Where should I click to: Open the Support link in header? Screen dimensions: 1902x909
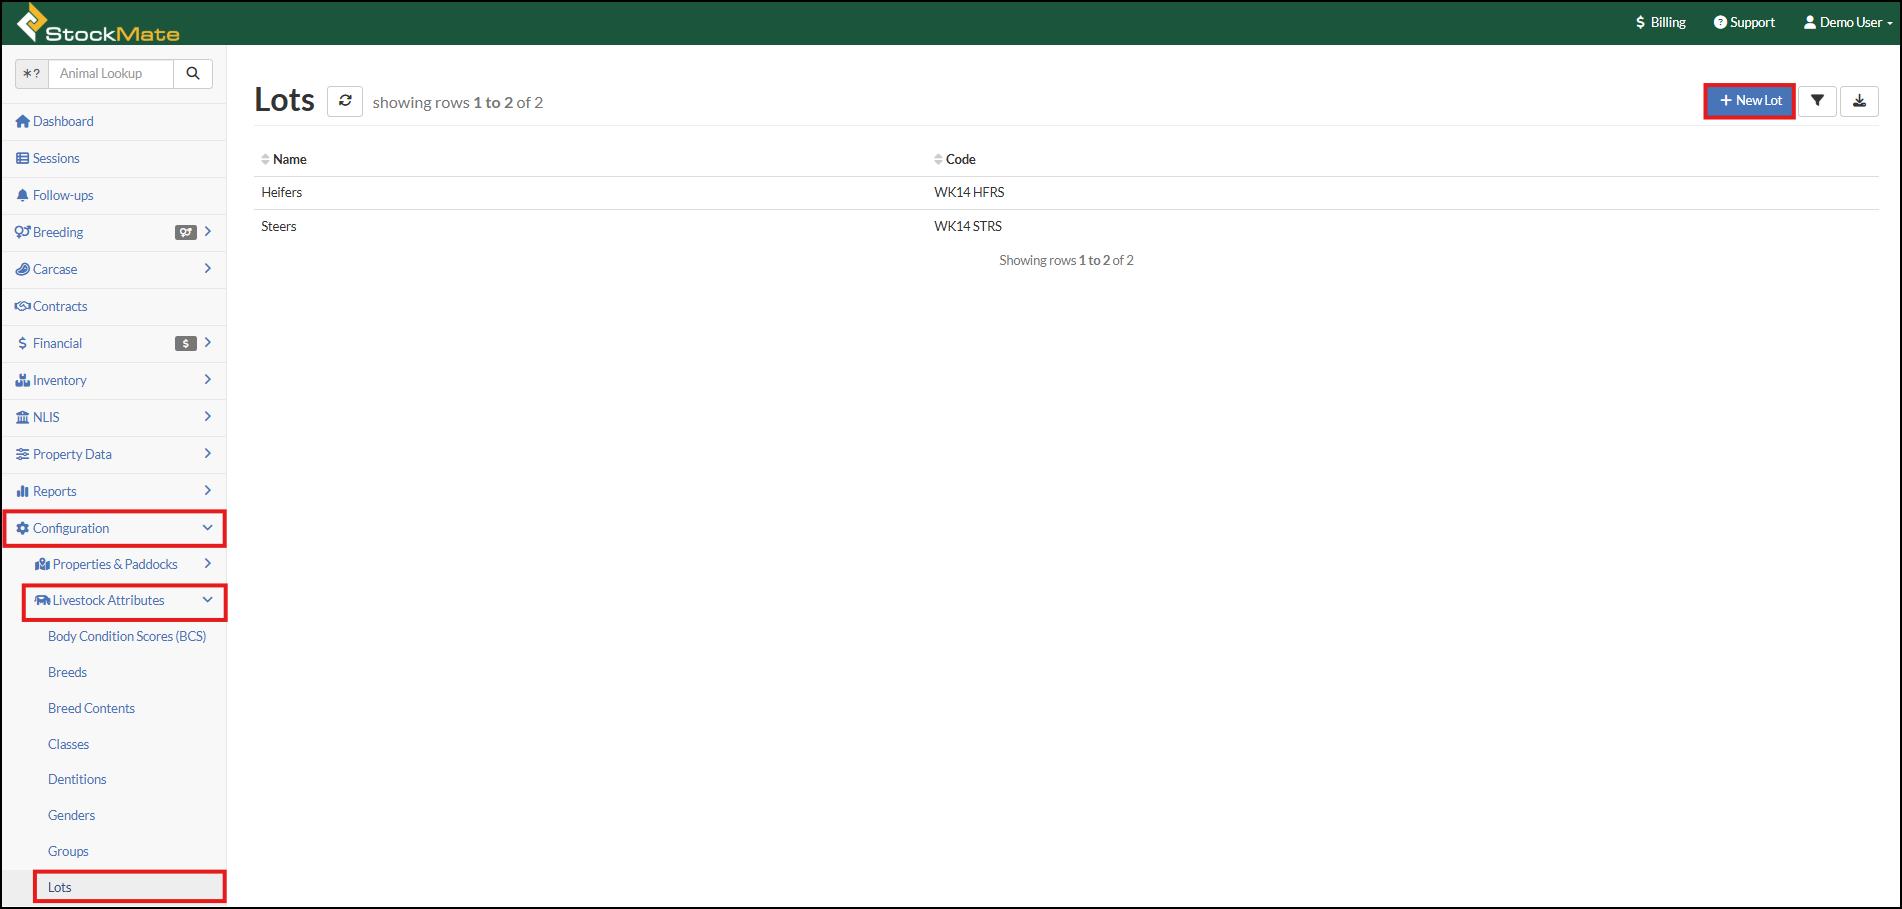1744,22
